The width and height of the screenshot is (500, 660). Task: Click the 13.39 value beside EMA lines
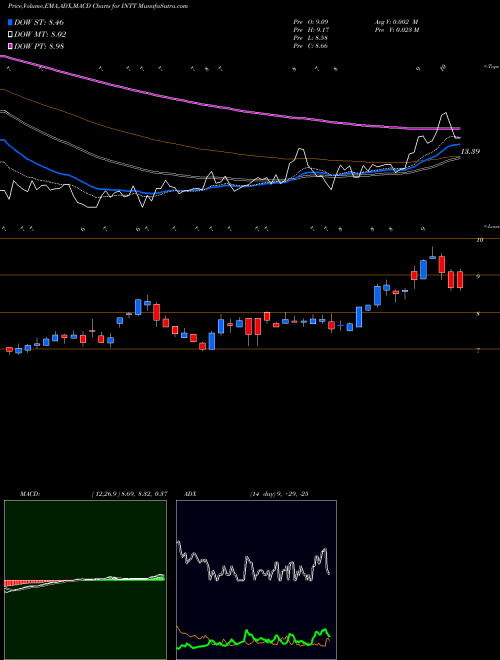(x=470, y=151)
